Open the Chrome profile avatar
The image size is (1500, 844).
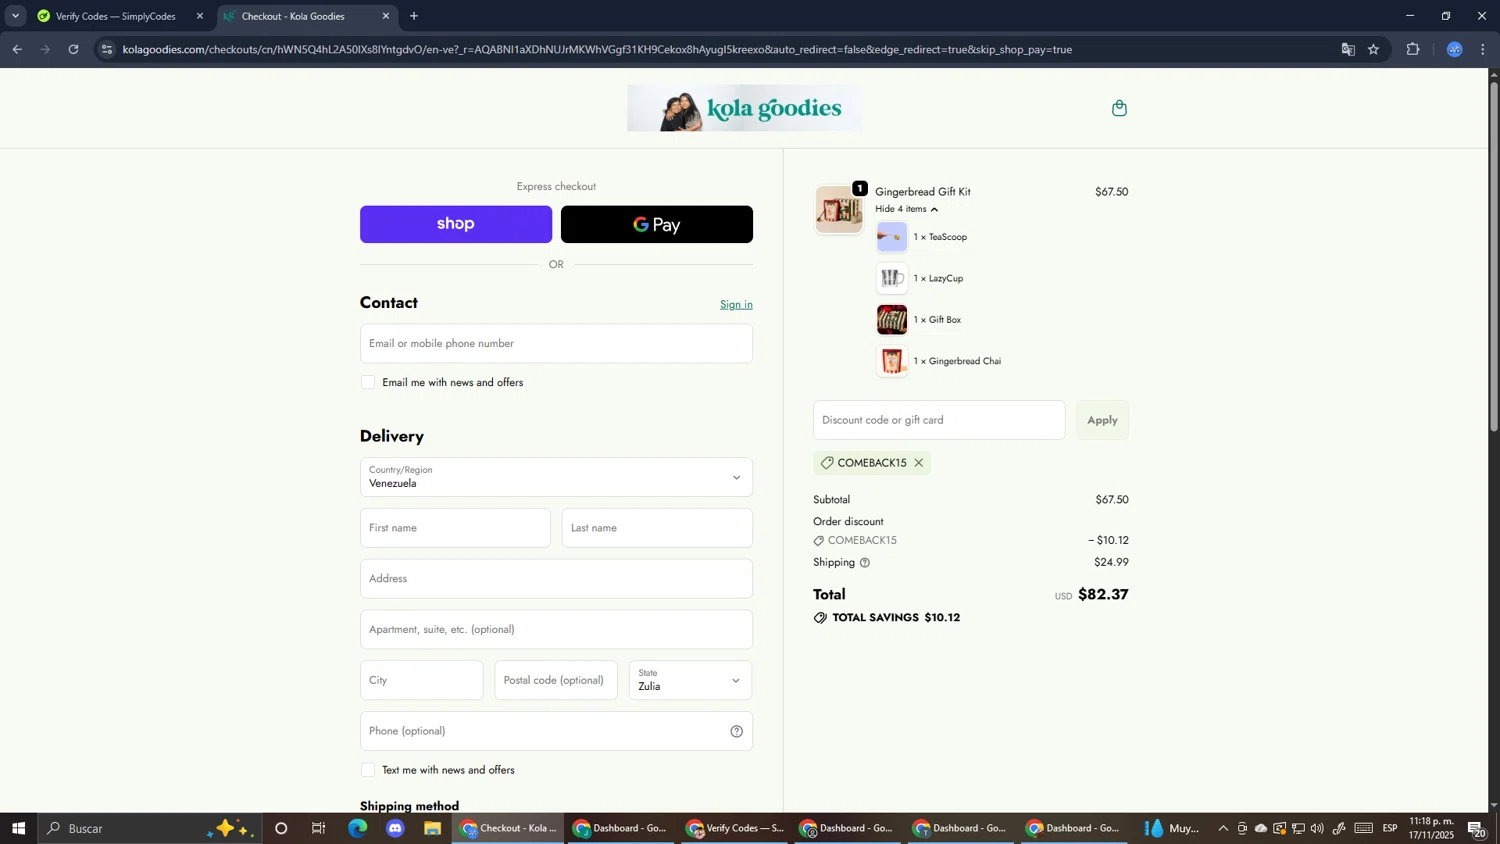1454,49
